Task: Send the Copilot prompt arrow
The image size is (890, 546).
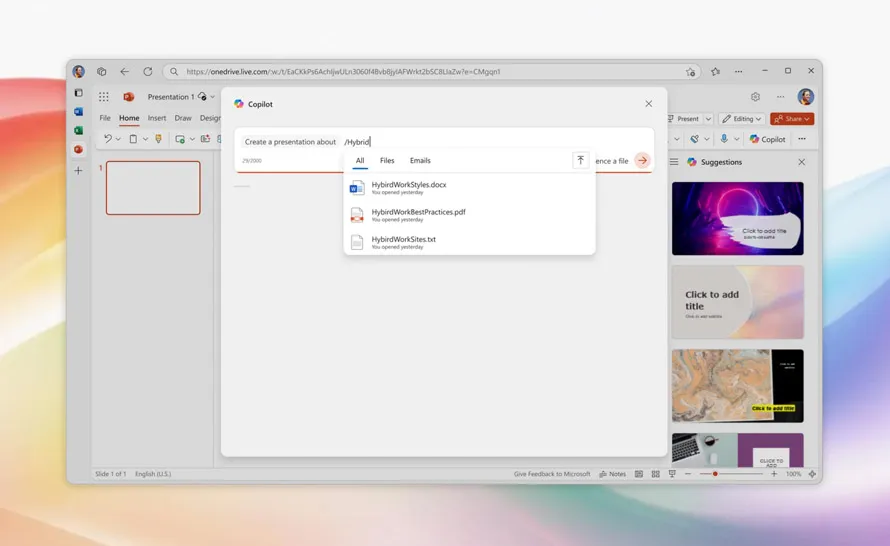Action: (x=642, y=161)
